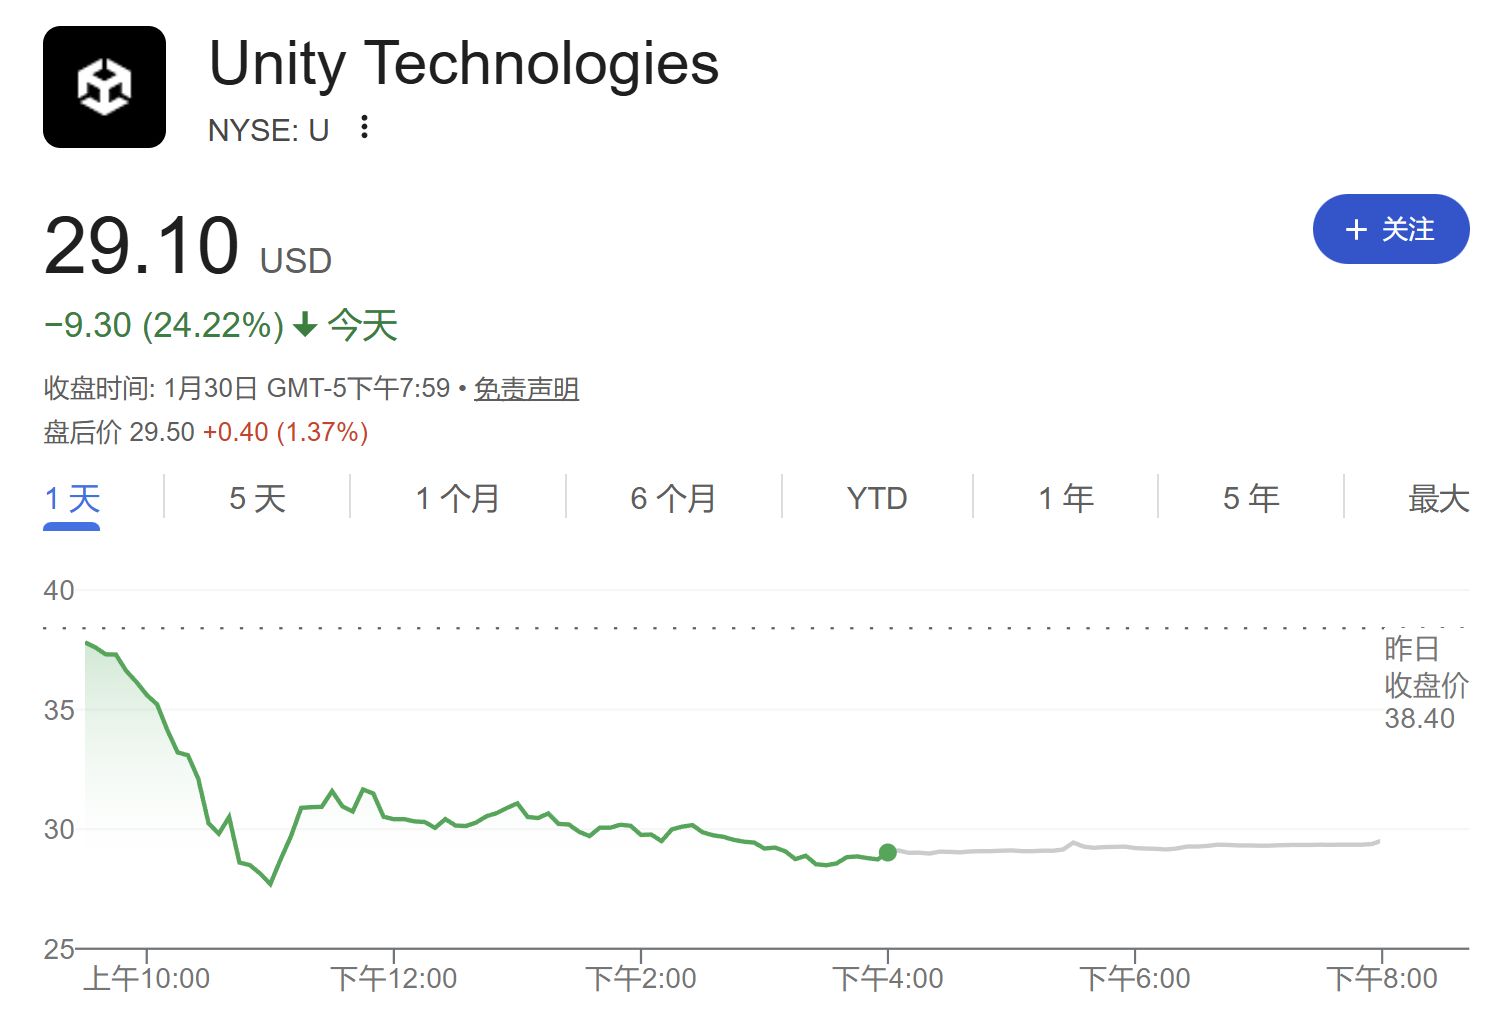Select the 5 年 range tab
This screenshot has height=1019, width=1498.
pos(1251,498)
